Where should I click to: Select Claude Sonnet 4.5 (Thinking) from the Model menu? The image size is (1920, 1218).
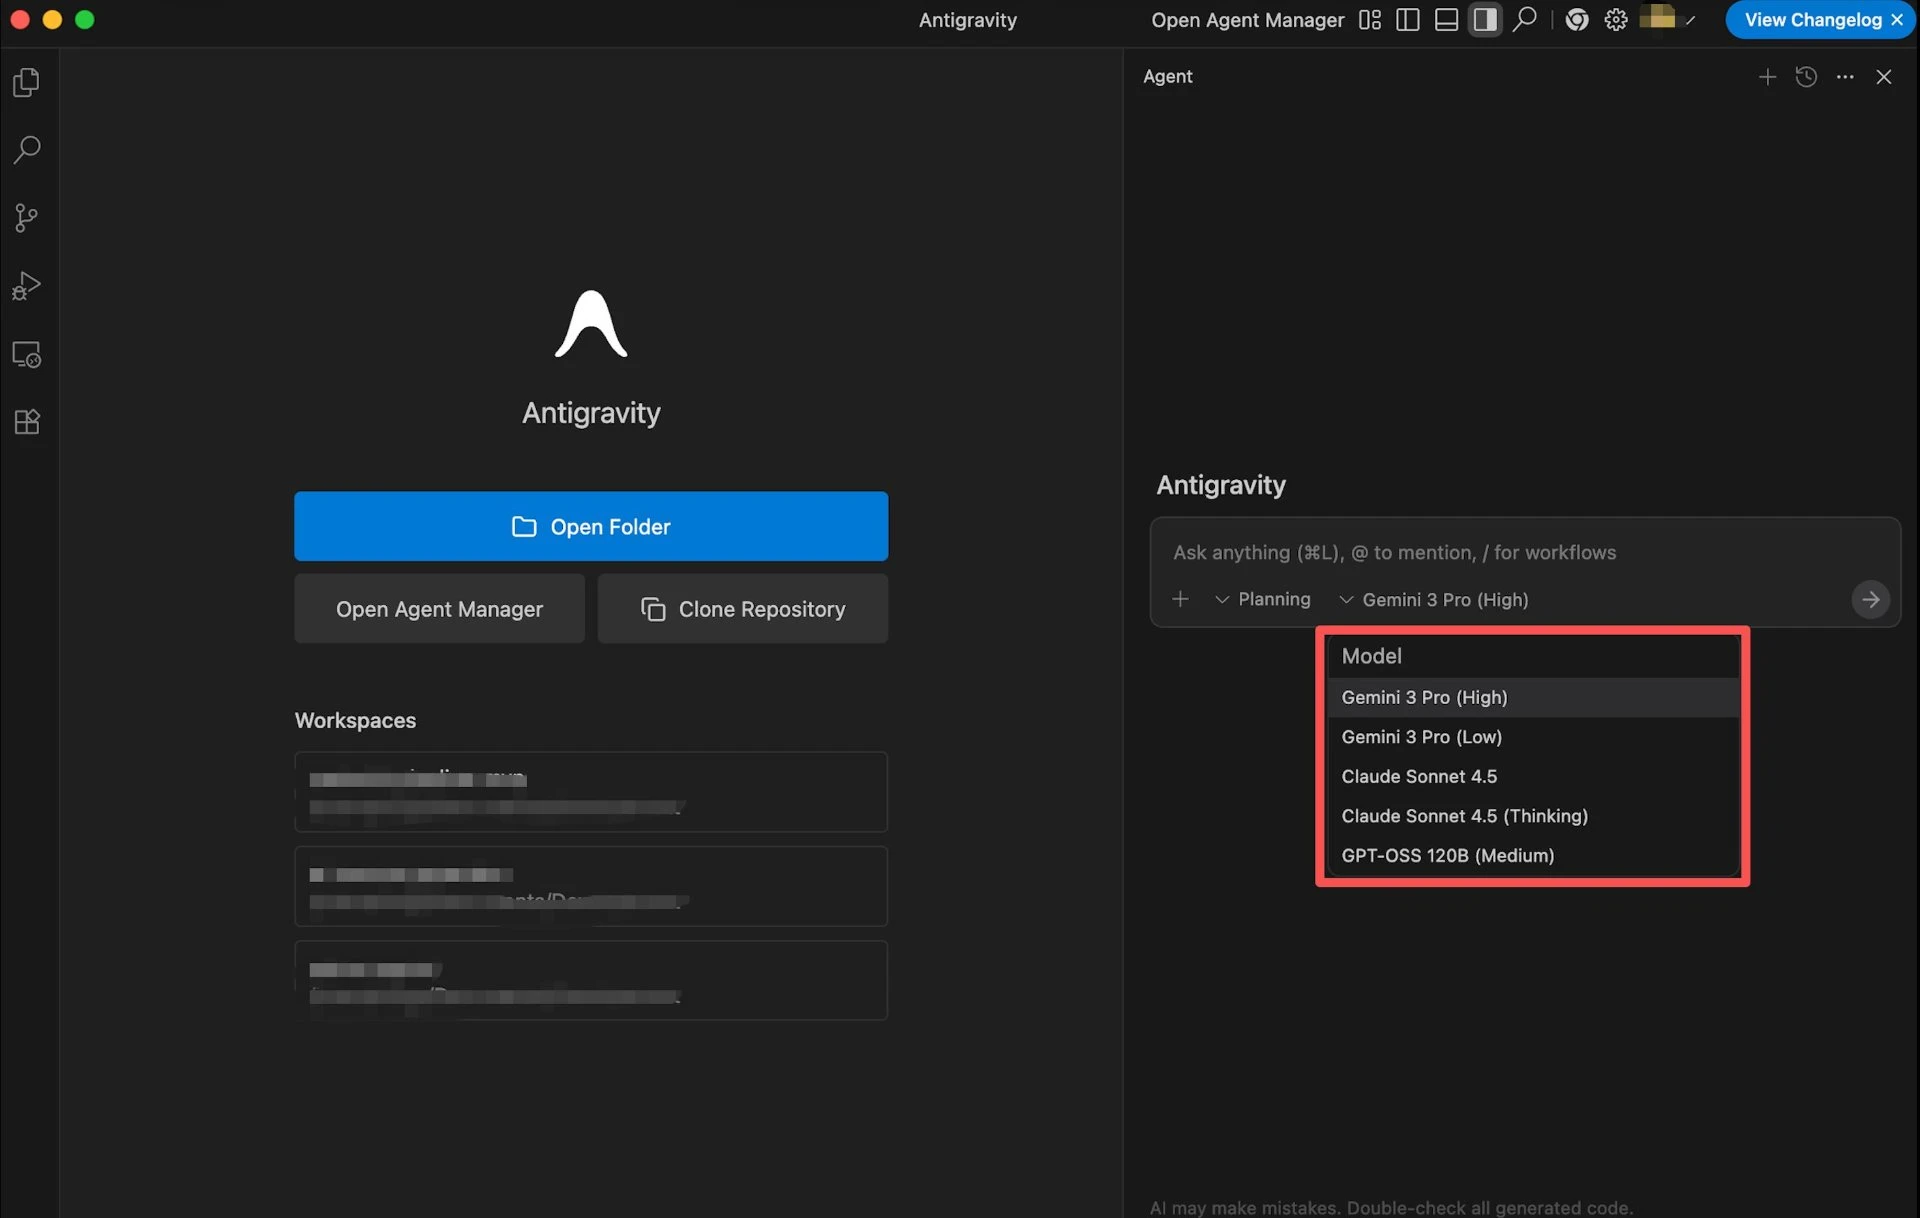(x=1464, y=815)
